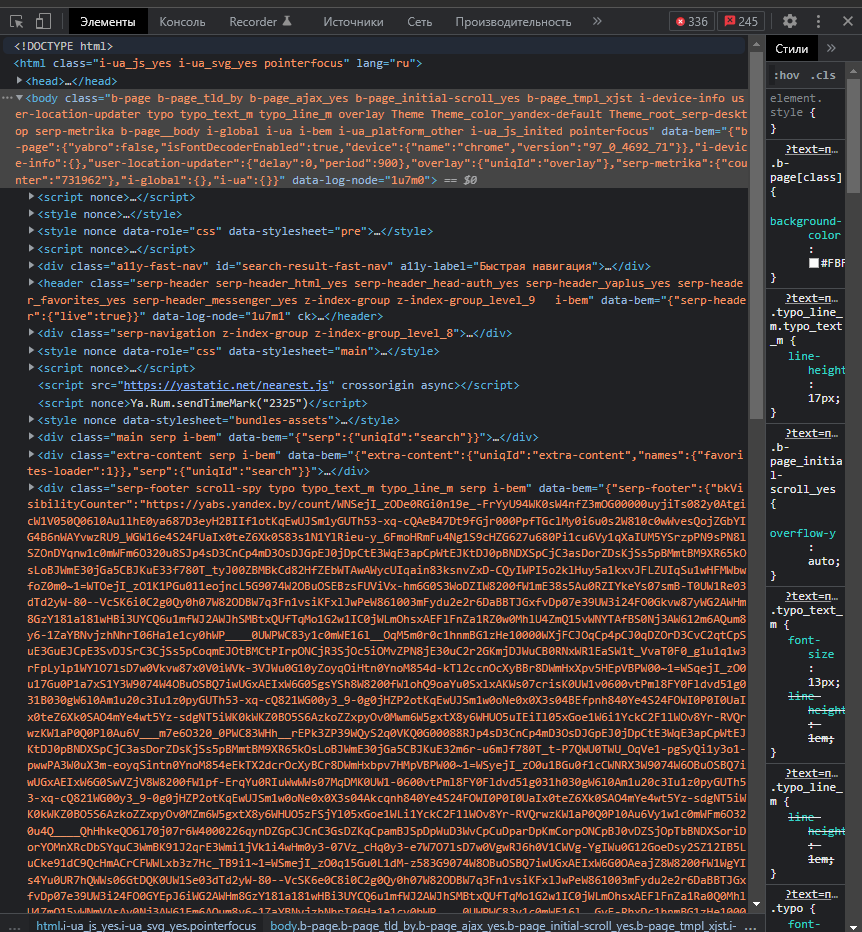Open the Сеть tab
862x932 pixels.
(420, 21)
